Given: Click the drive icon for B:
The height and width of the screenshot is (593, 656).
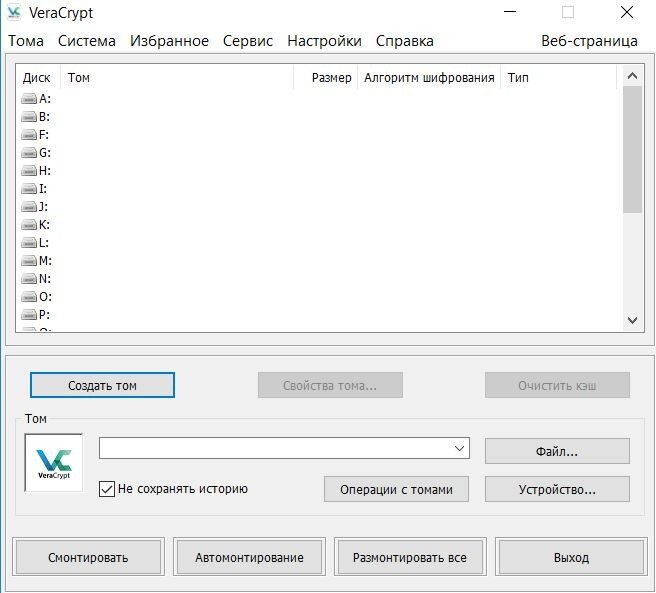Looking at the screenshot, I should pos(29,117).
